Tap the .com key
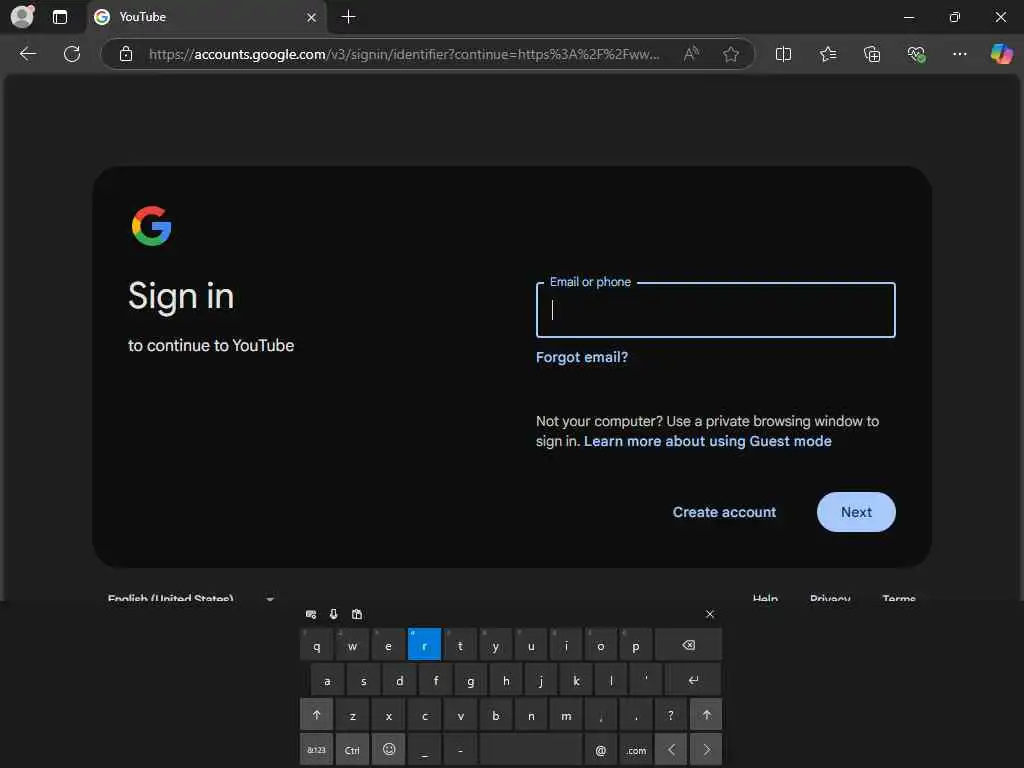The width and height of the screenshot is (1024, 768). coord(635,750)
